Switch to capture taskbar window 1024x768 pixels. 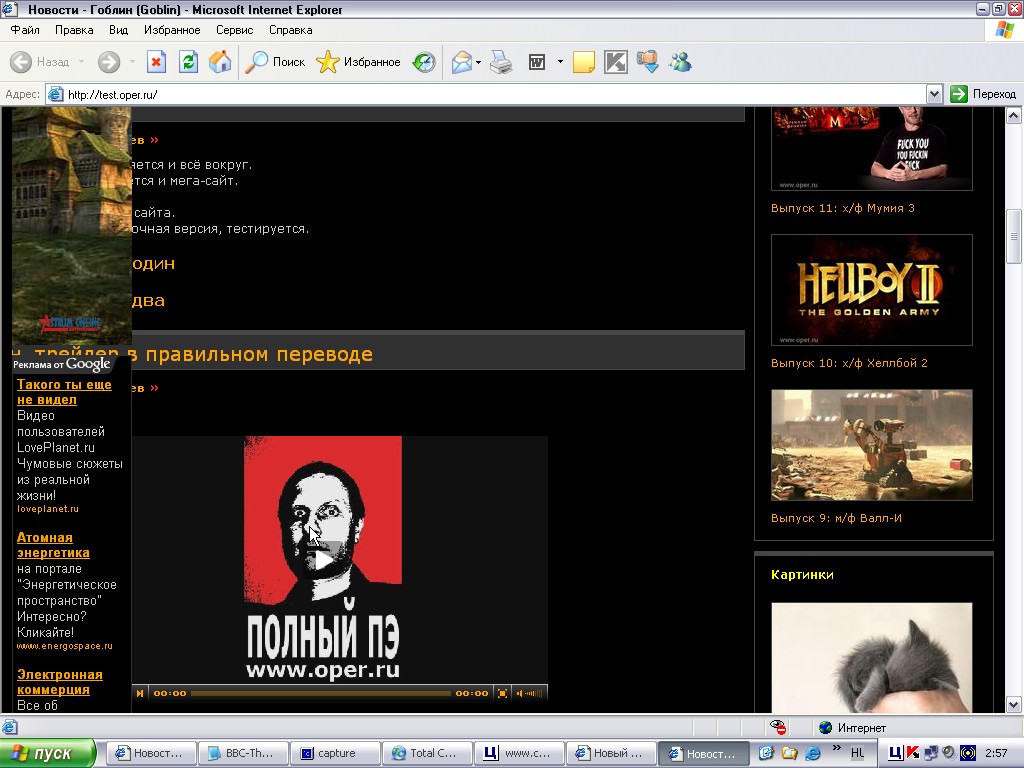tap(335, 753)
